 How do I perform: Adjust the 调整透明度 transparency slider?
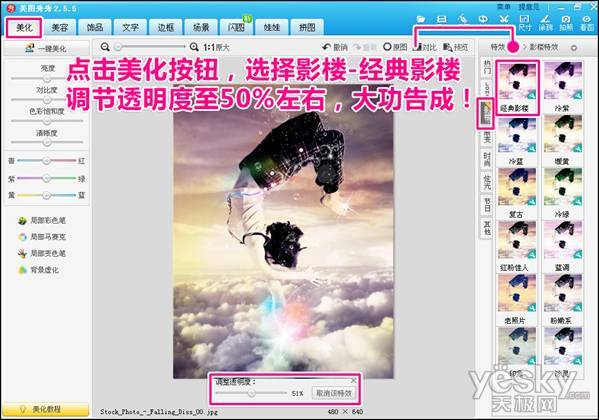[251, 393]
